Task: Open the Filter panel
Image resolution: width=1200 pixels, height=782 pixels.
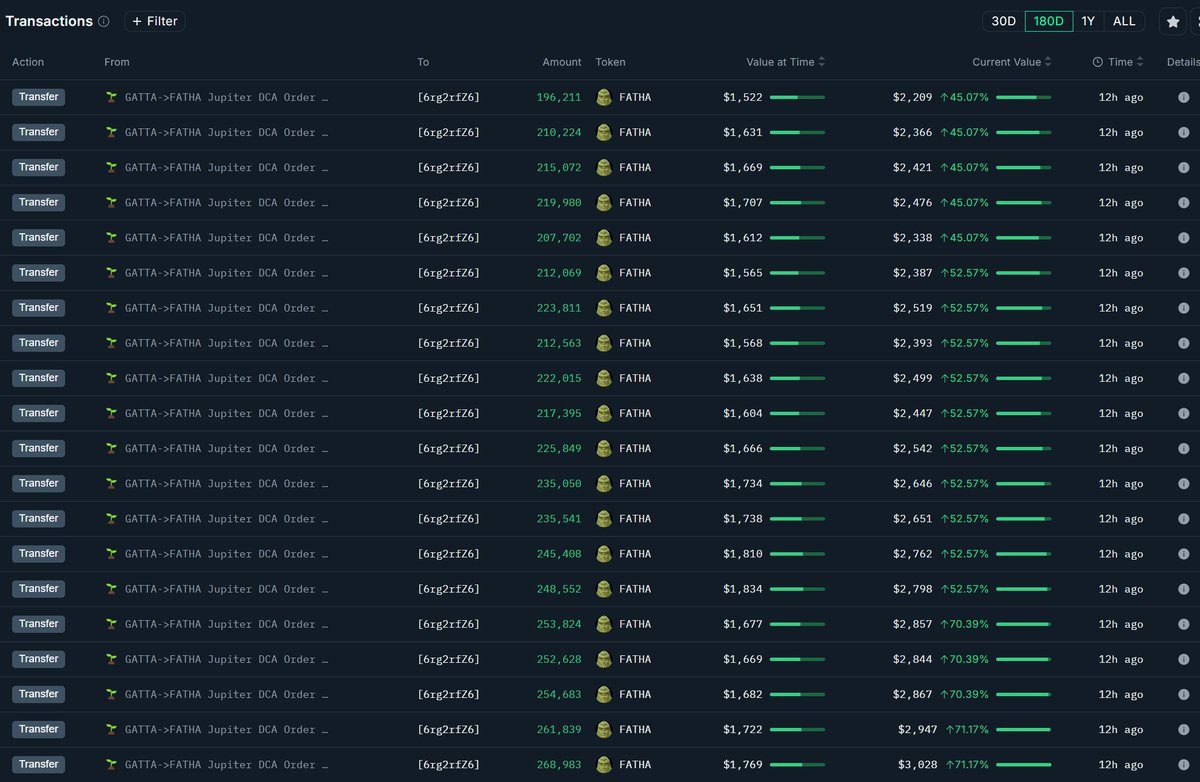Action: (154, 21)
